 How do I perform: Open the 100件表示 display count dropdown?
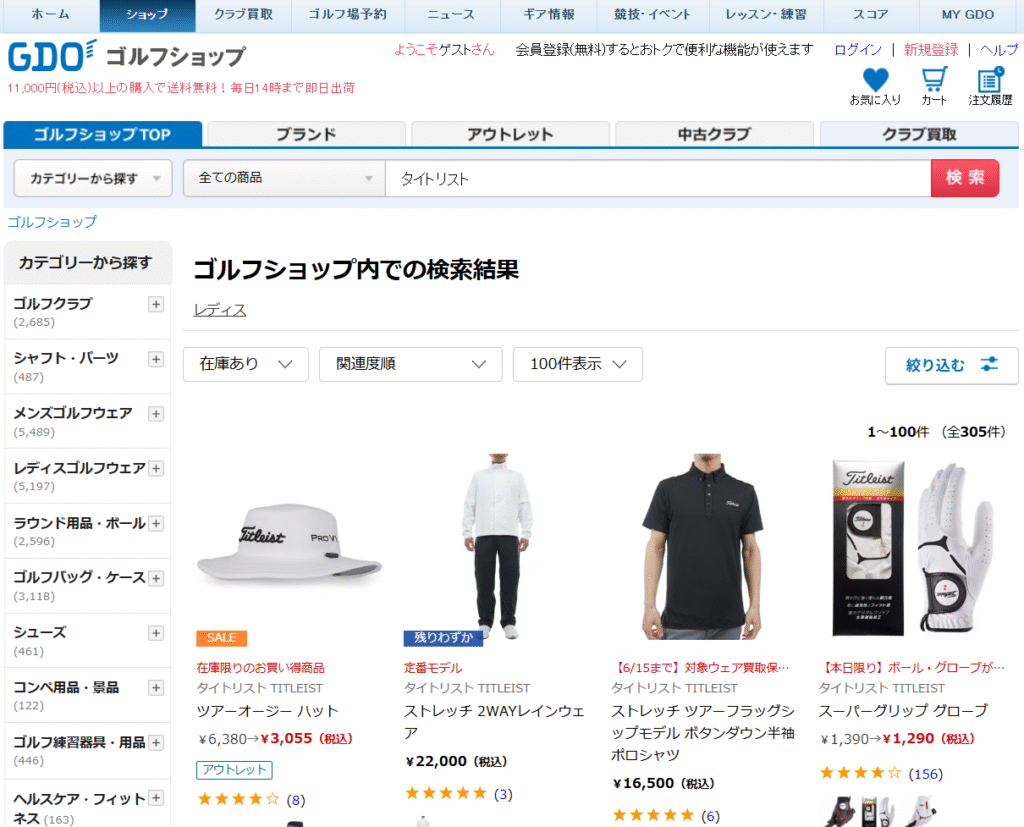point(578,364)
